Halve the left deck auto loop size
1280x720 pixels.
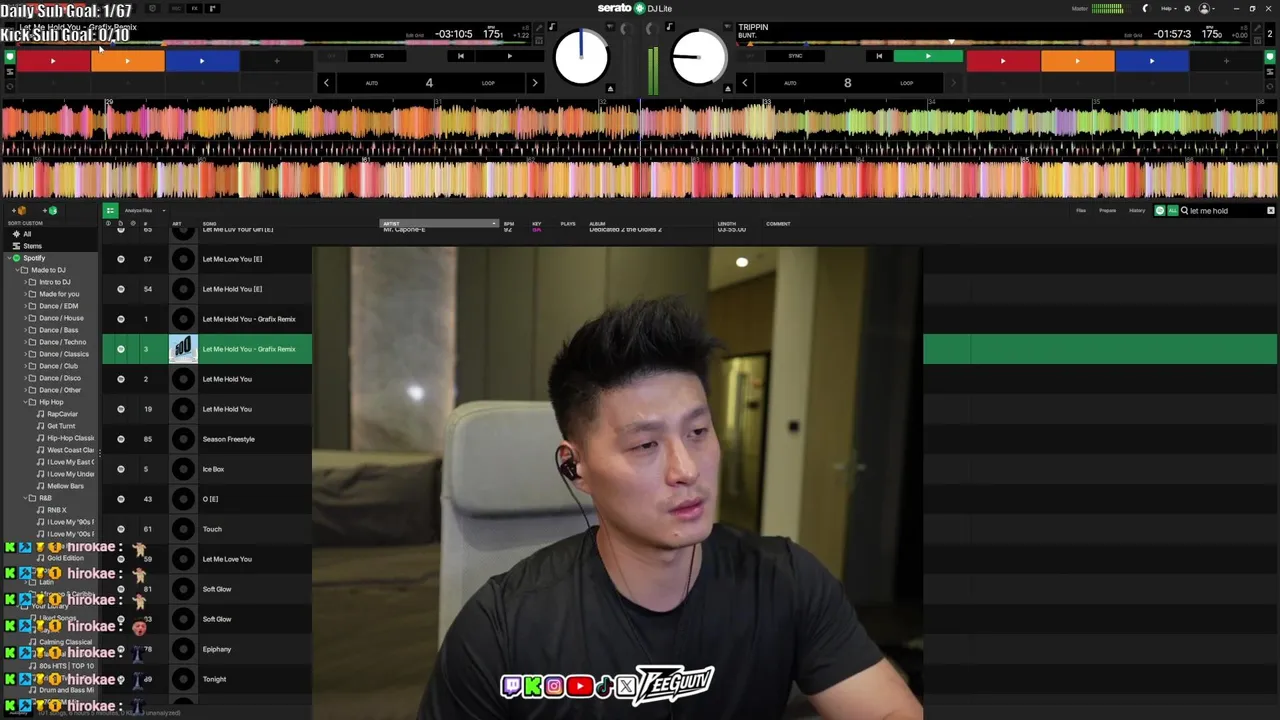pyautogui.click(x=326, y=83)
